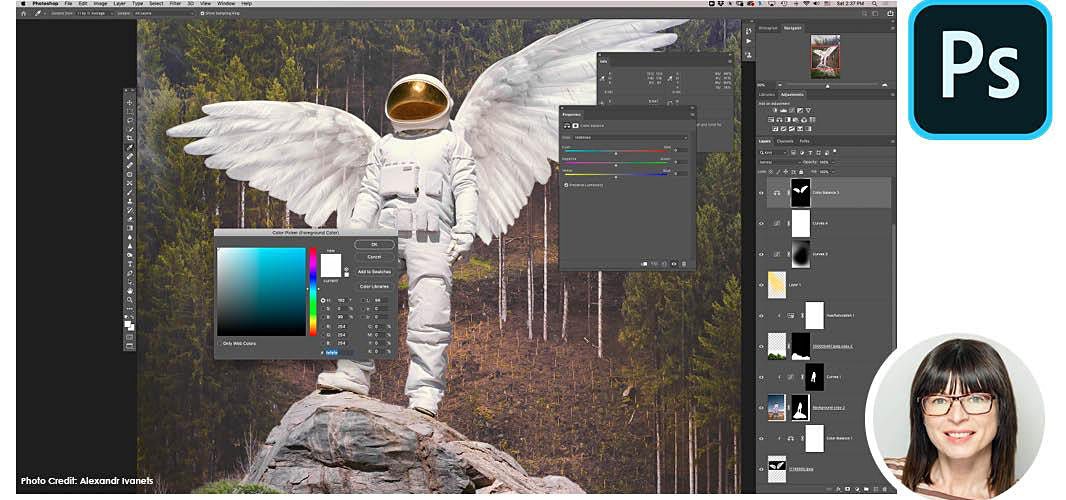Switch to the Libraries tab
The image size is (1066, 500).
[767, 95]
